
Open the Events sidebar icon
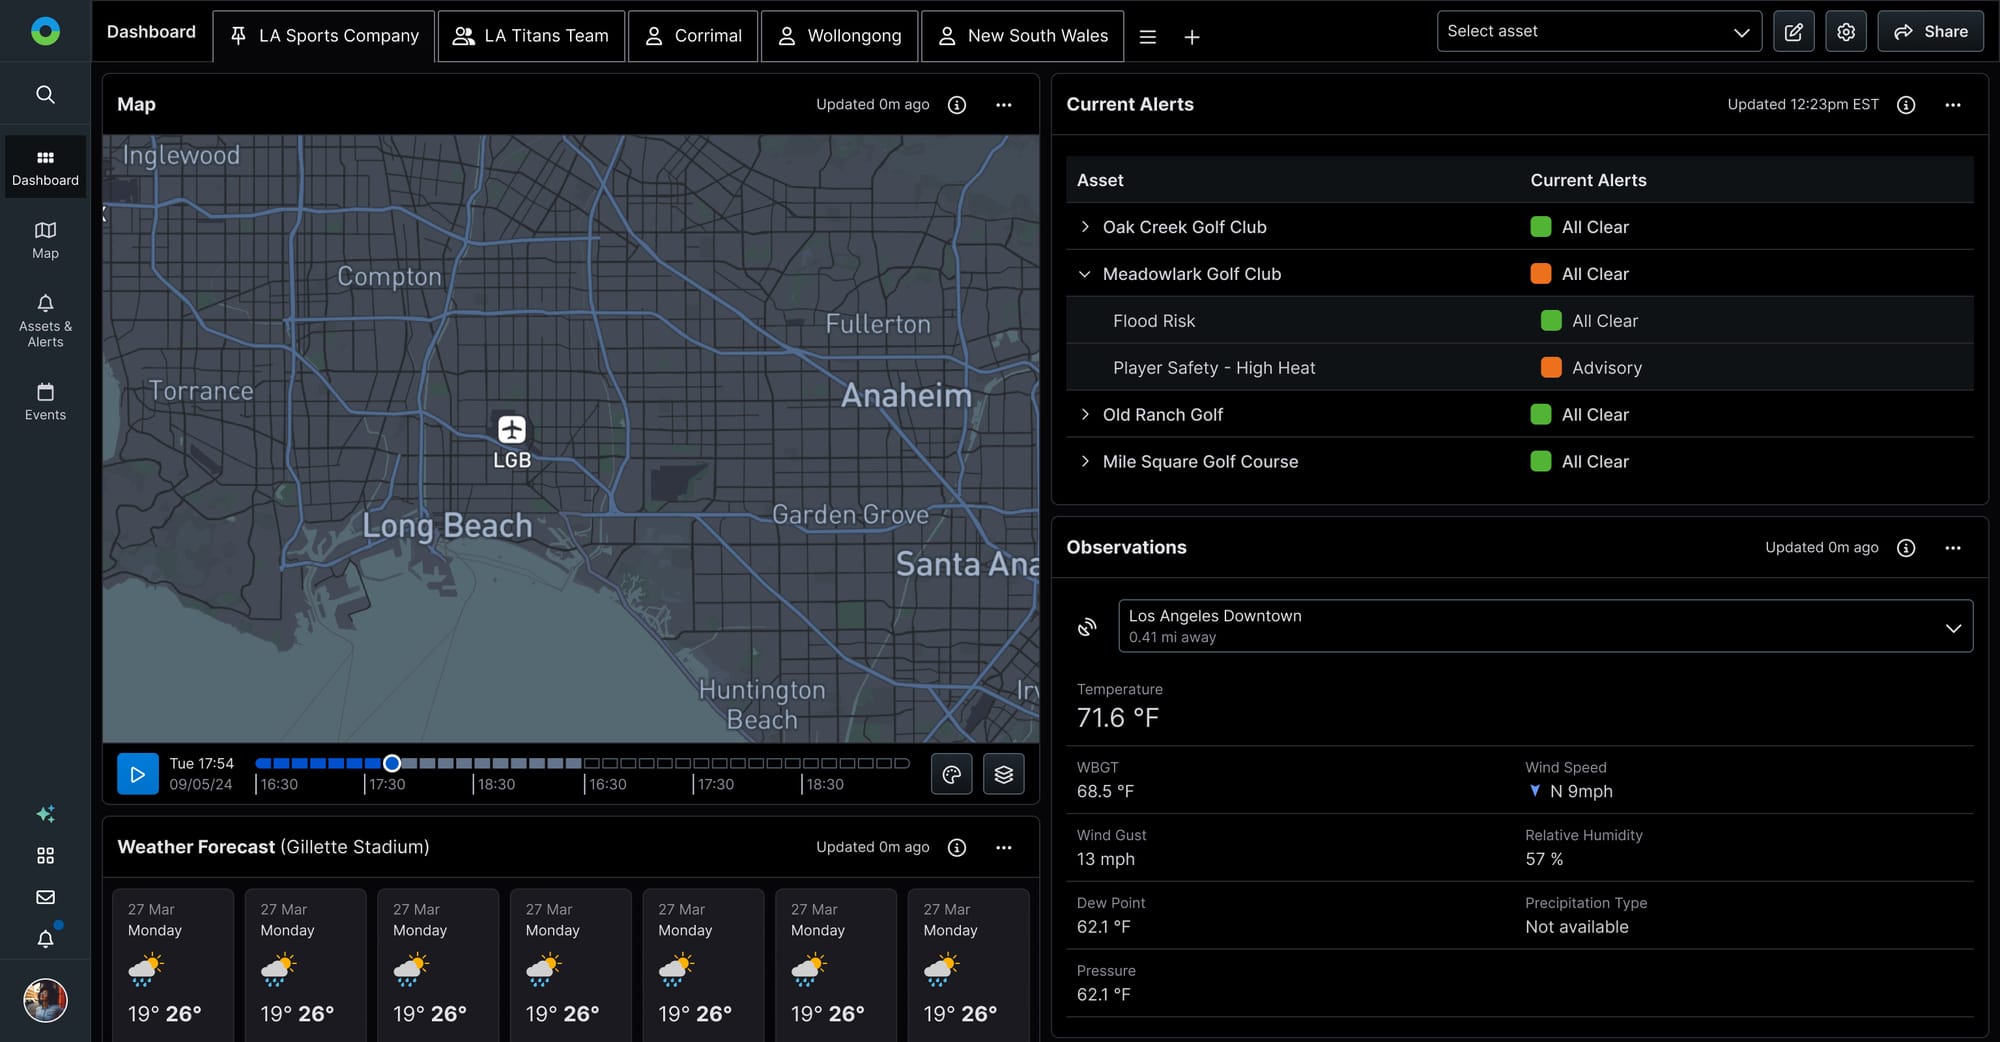[45, 400]
